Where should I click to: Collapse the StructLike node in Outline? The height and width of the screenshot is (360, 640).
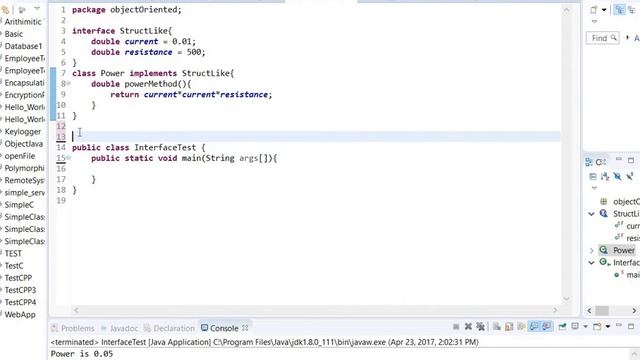(591, 214)
